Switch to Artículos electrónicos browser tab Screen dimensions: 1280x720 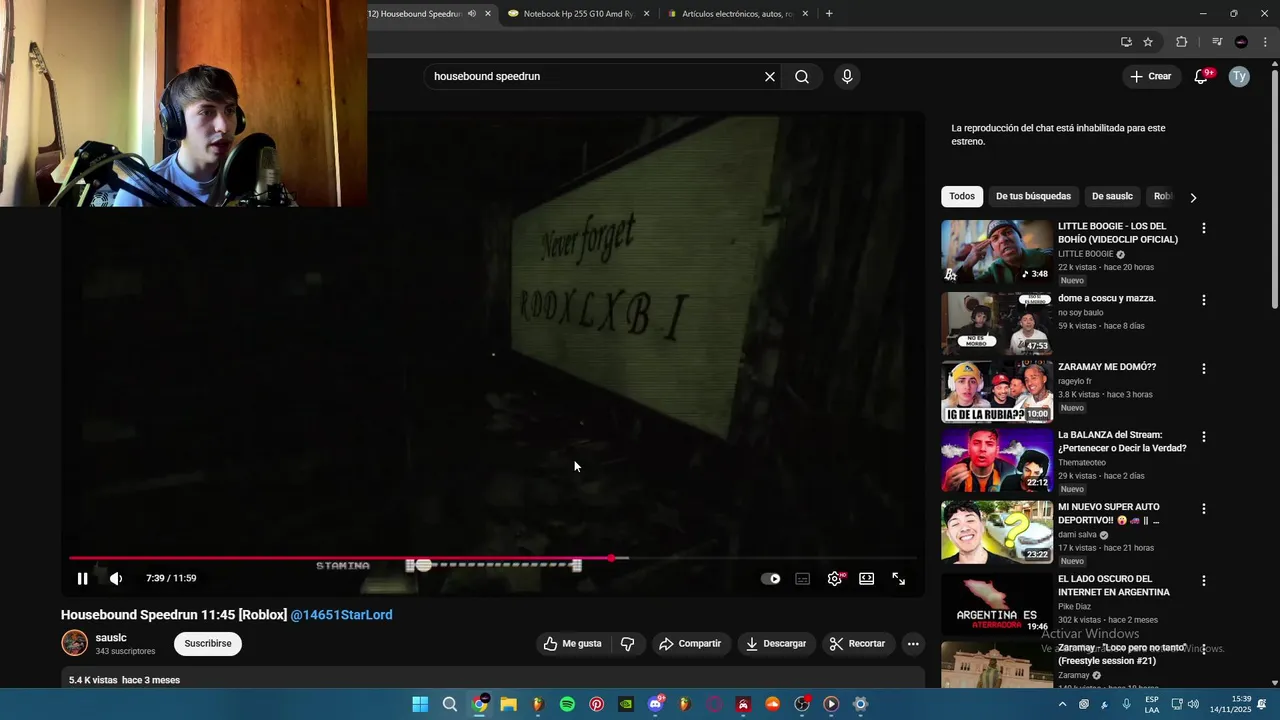pyautogui.click(x=738, y=13)
